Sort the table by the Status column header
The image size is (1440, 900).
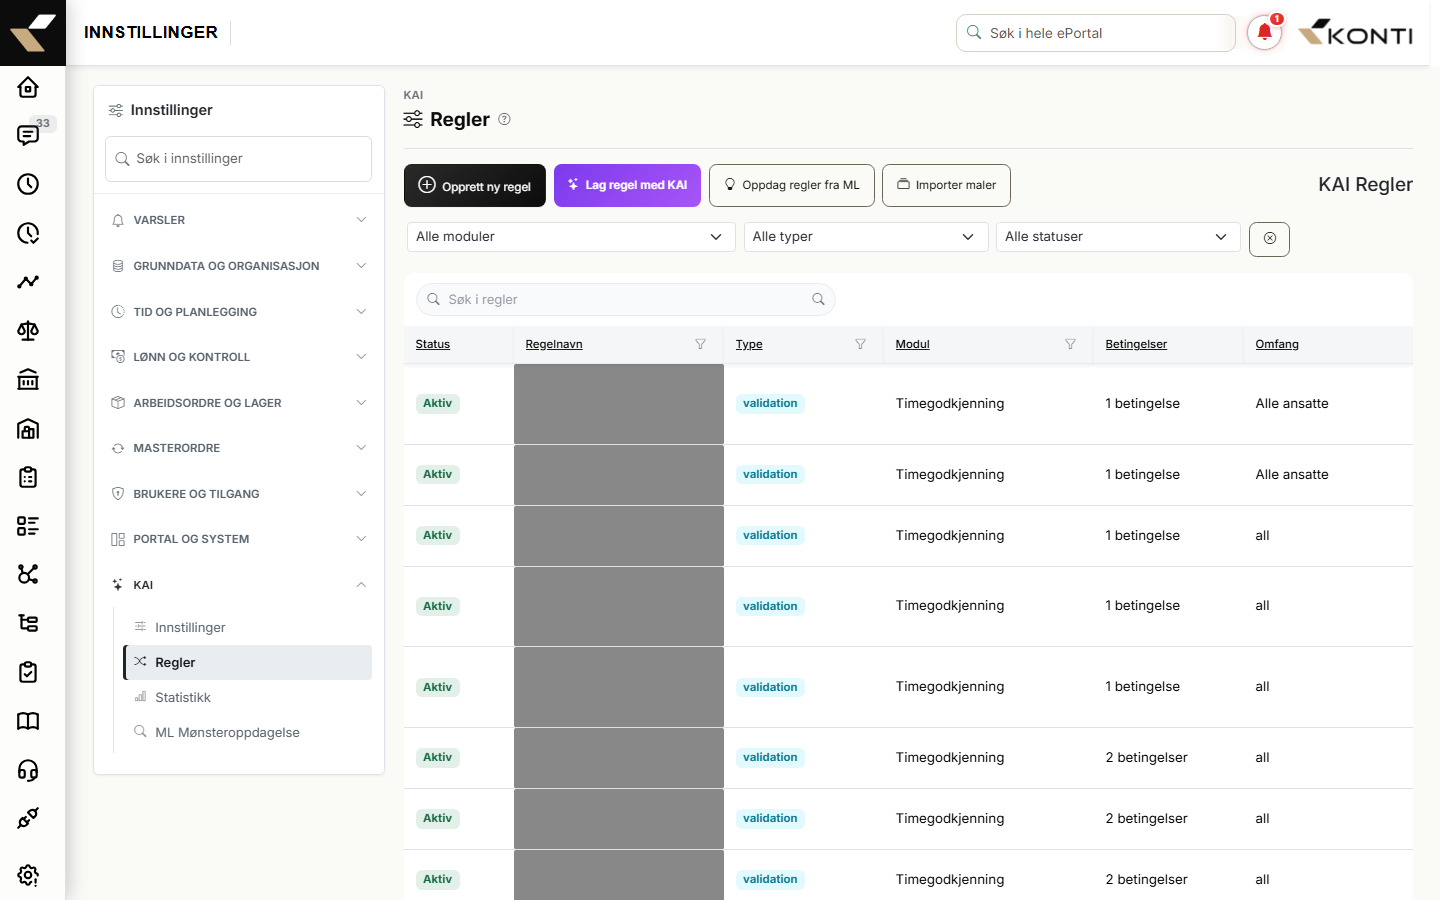pos(433,344)
